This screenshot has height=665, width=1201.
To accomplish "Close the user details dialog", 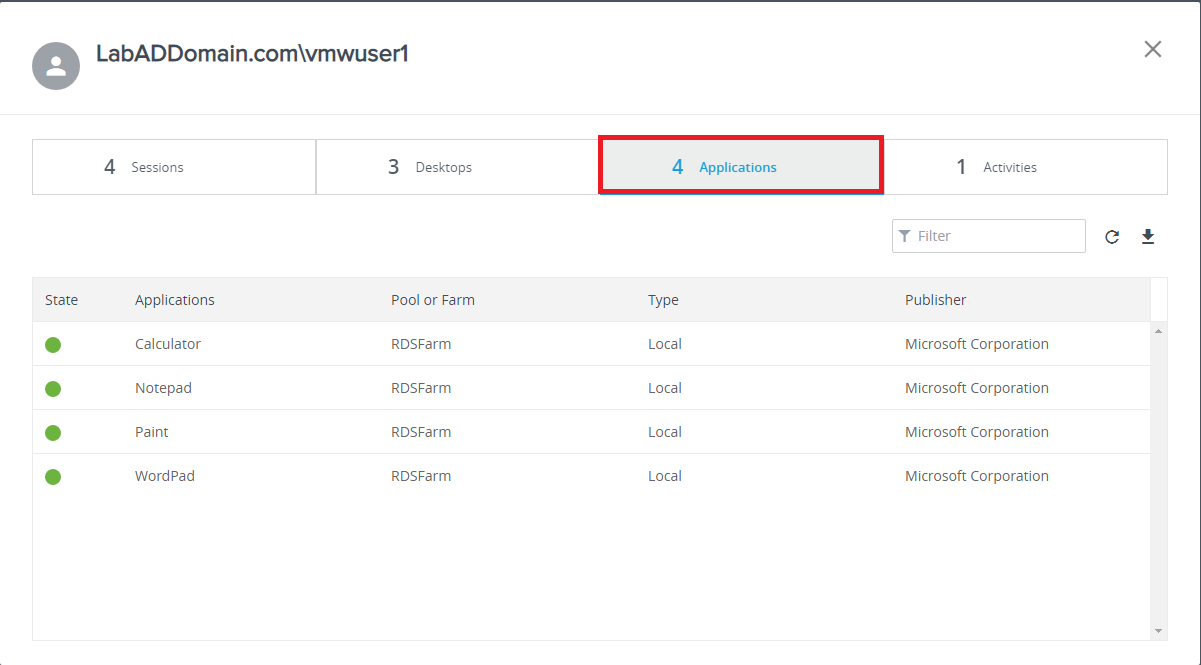I will coord(1153,49).
